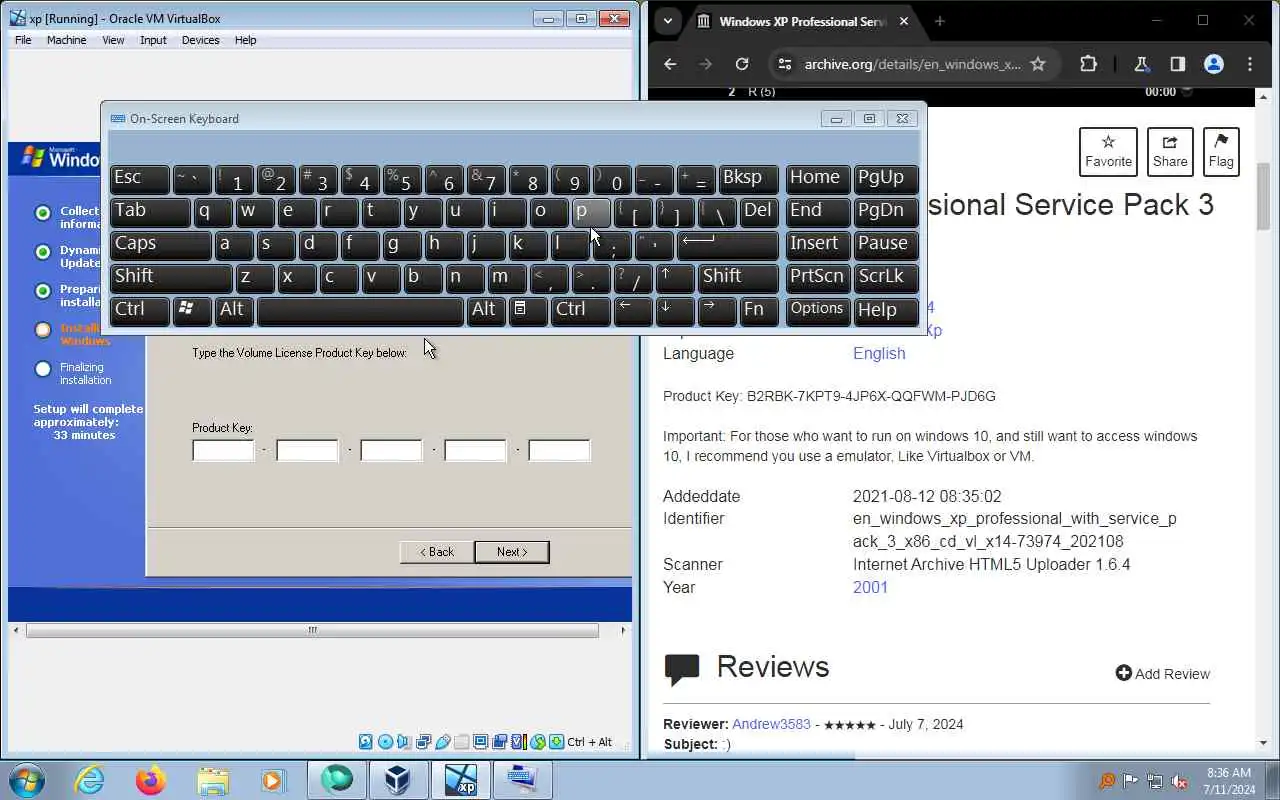Viewport: 1280px width, 800px height.
Task: Click the Options key on the On-Screen Keyboard
Action: (817, 310)
